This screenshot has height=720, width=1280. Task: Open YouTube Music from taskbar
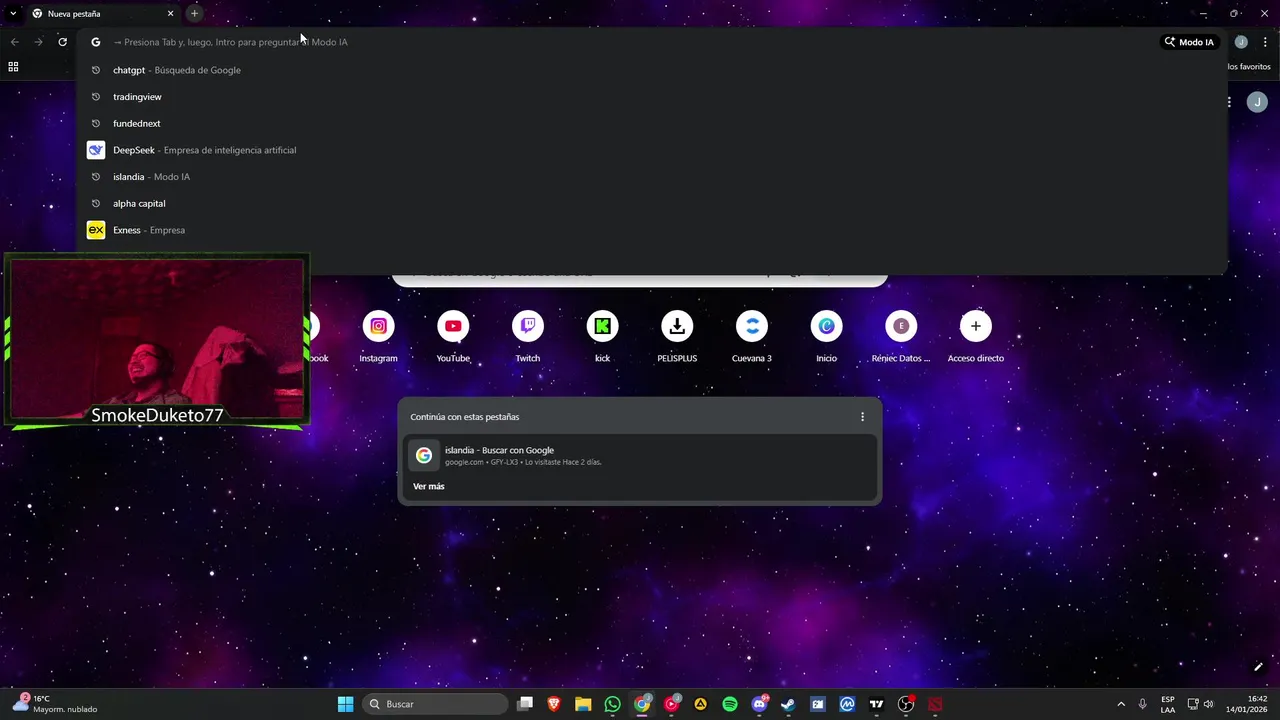(671, 704)
